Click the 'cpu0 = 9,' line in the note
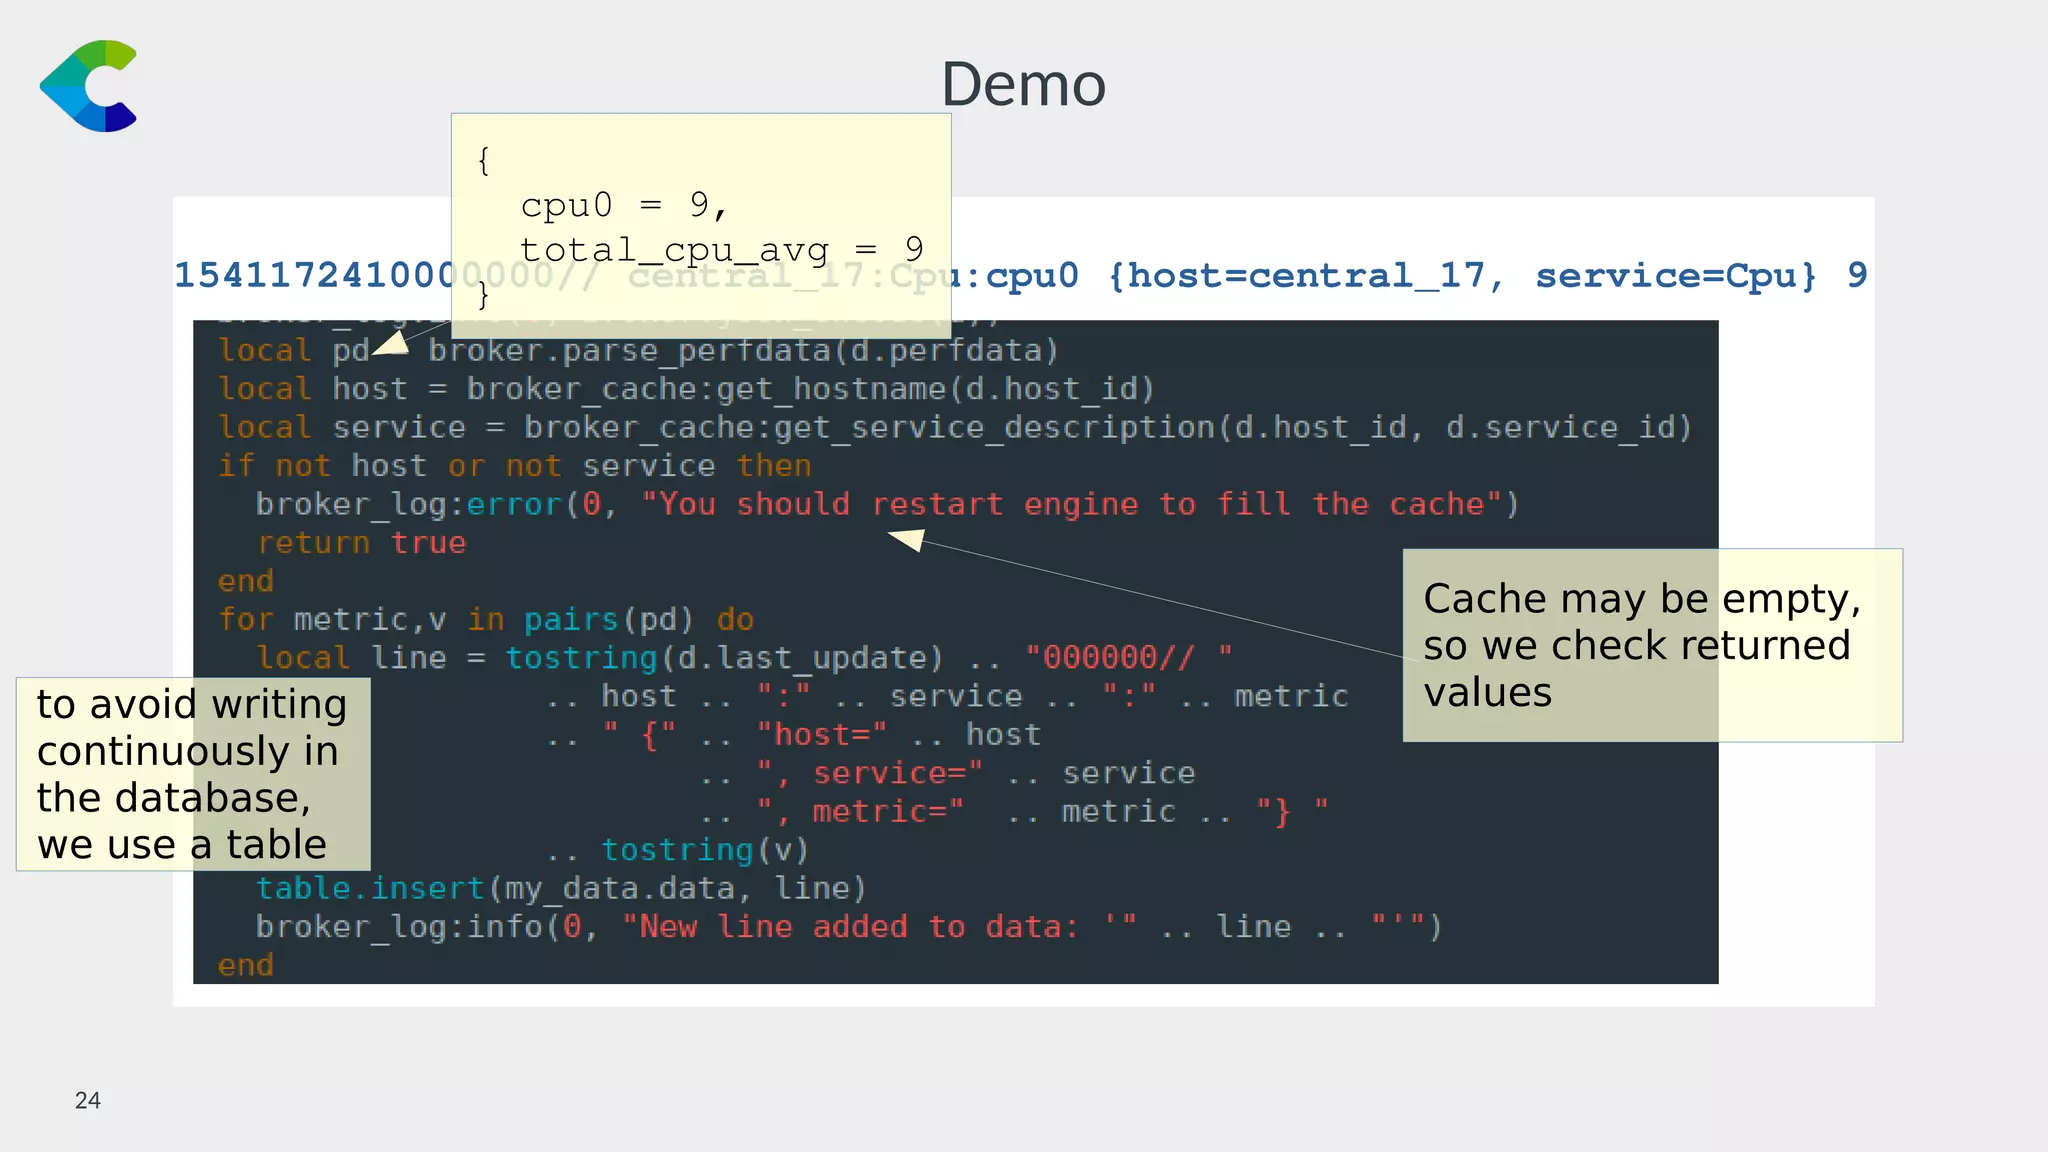The height and width of the screenshot is (1152, 2048). pyautogui.click(x=623, y=205)
